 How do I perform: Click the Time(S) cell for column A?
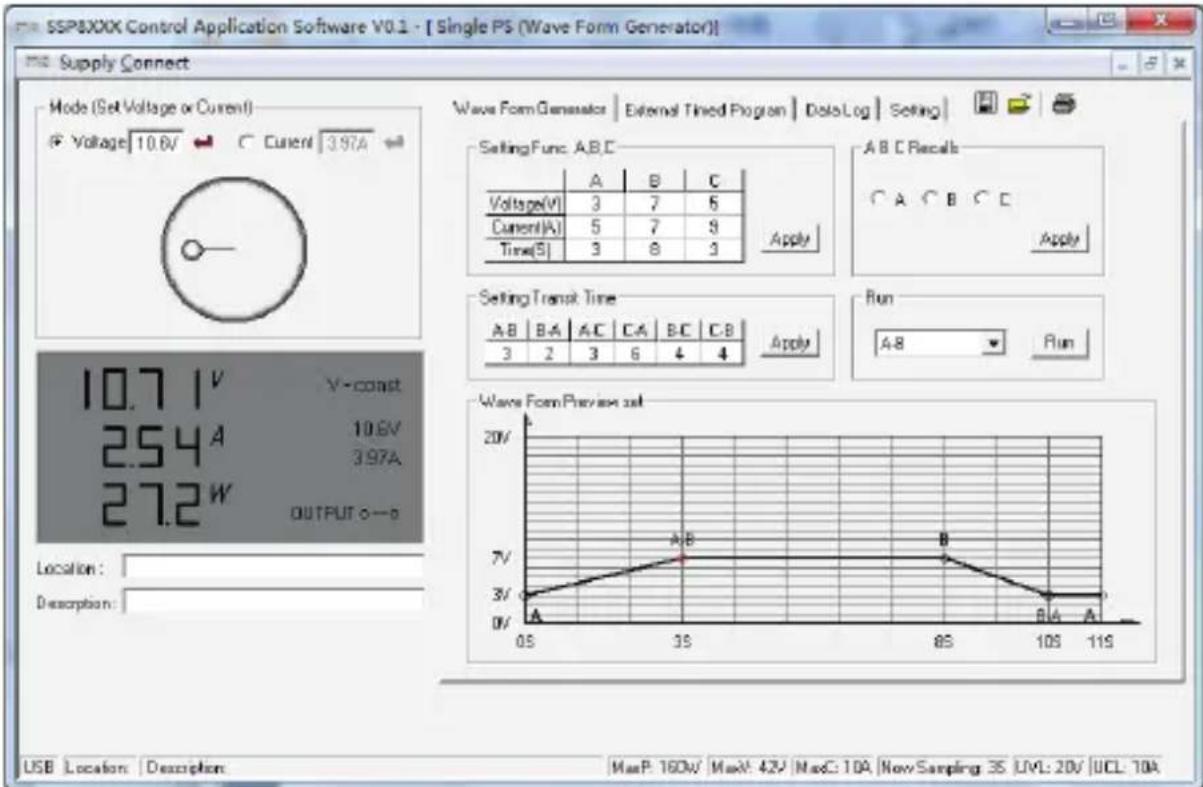594,251
